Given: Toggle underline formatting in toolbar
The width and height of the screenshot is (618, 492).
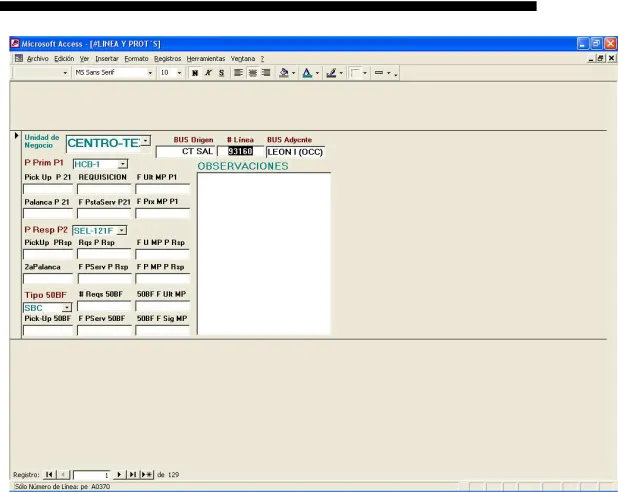Looking at the screenshot, I should click(222, 73).
